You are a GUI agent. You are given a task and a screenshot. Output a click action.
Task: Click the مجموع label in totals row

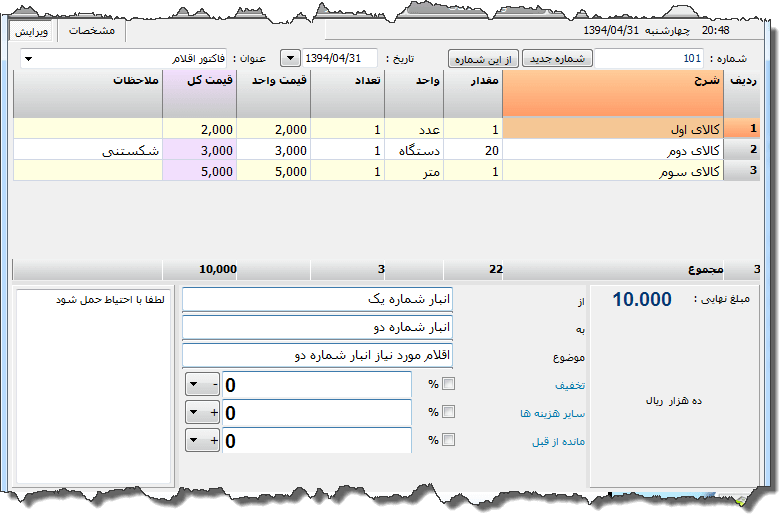pos(705,270)
